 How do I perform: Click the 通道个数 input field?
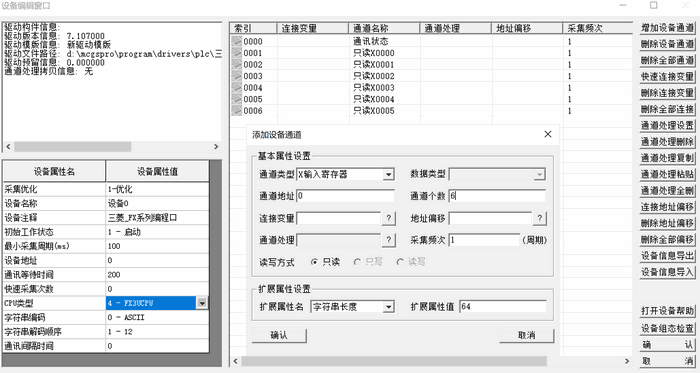497,196
